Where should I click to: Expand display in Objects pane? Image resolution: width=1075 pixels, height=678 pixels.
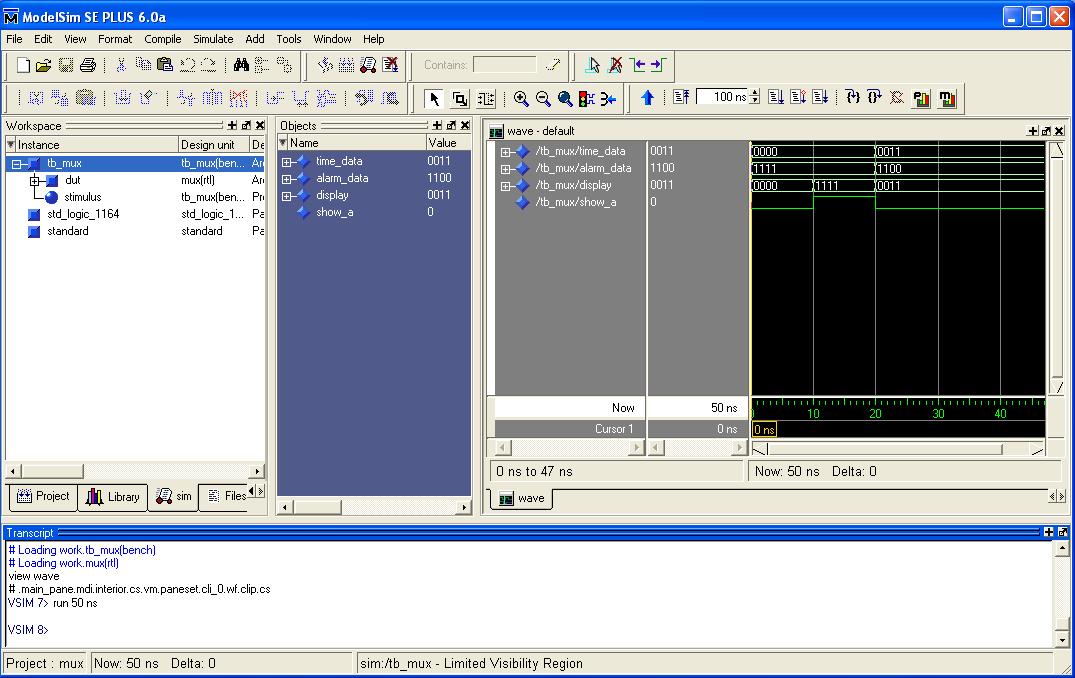[287, 196]
